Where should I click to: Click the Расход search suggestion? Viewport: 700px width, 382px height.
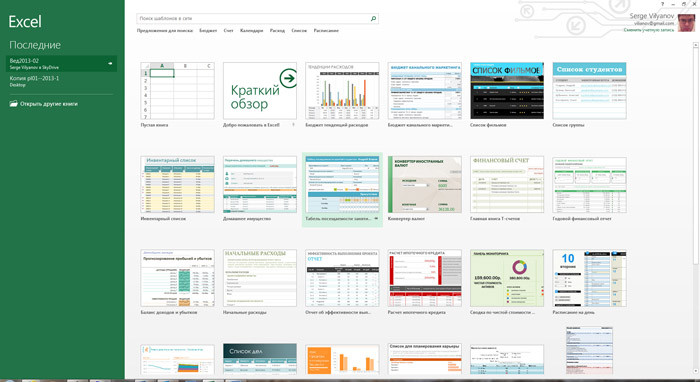[277, 31]
